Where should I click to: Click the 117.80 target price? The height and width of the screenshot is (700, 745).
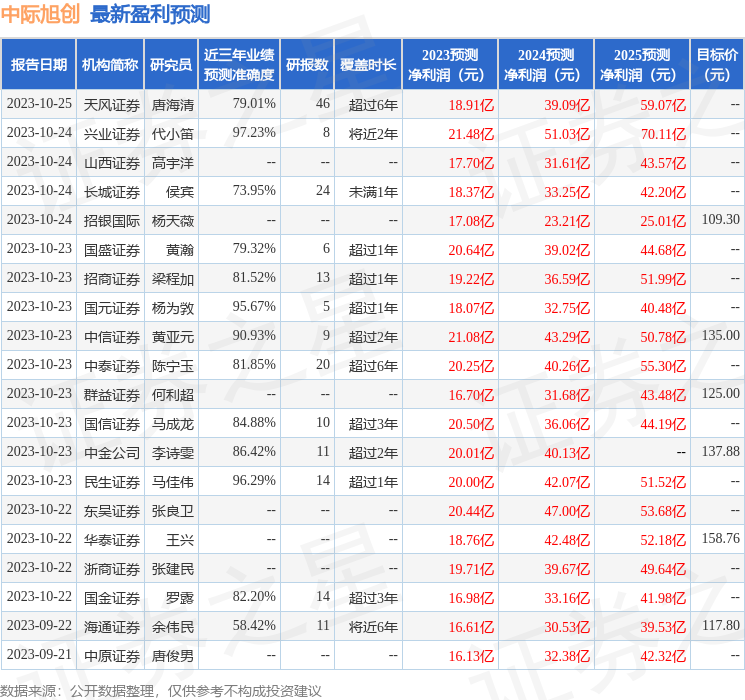click(x=720, y=625)
